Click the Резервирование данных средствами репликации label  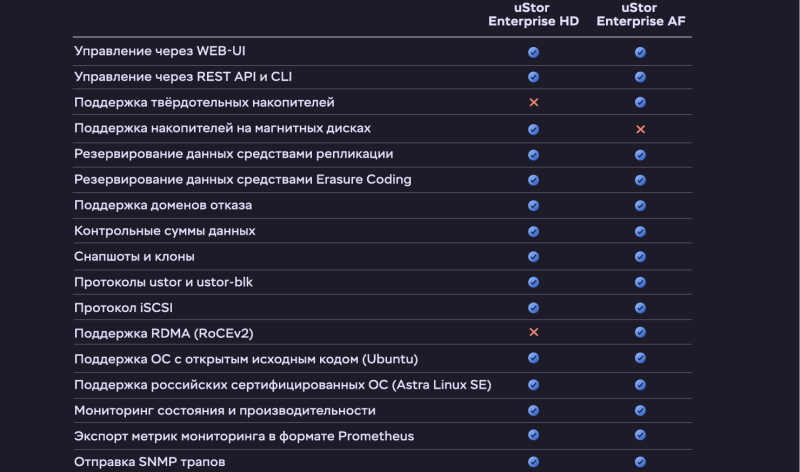(x=234, y=154)
